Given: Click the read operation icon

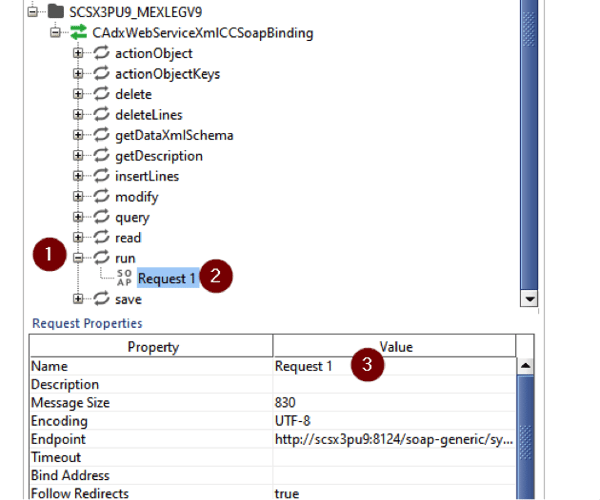Looking at the screenshot, I should click(x=101, y=238).
